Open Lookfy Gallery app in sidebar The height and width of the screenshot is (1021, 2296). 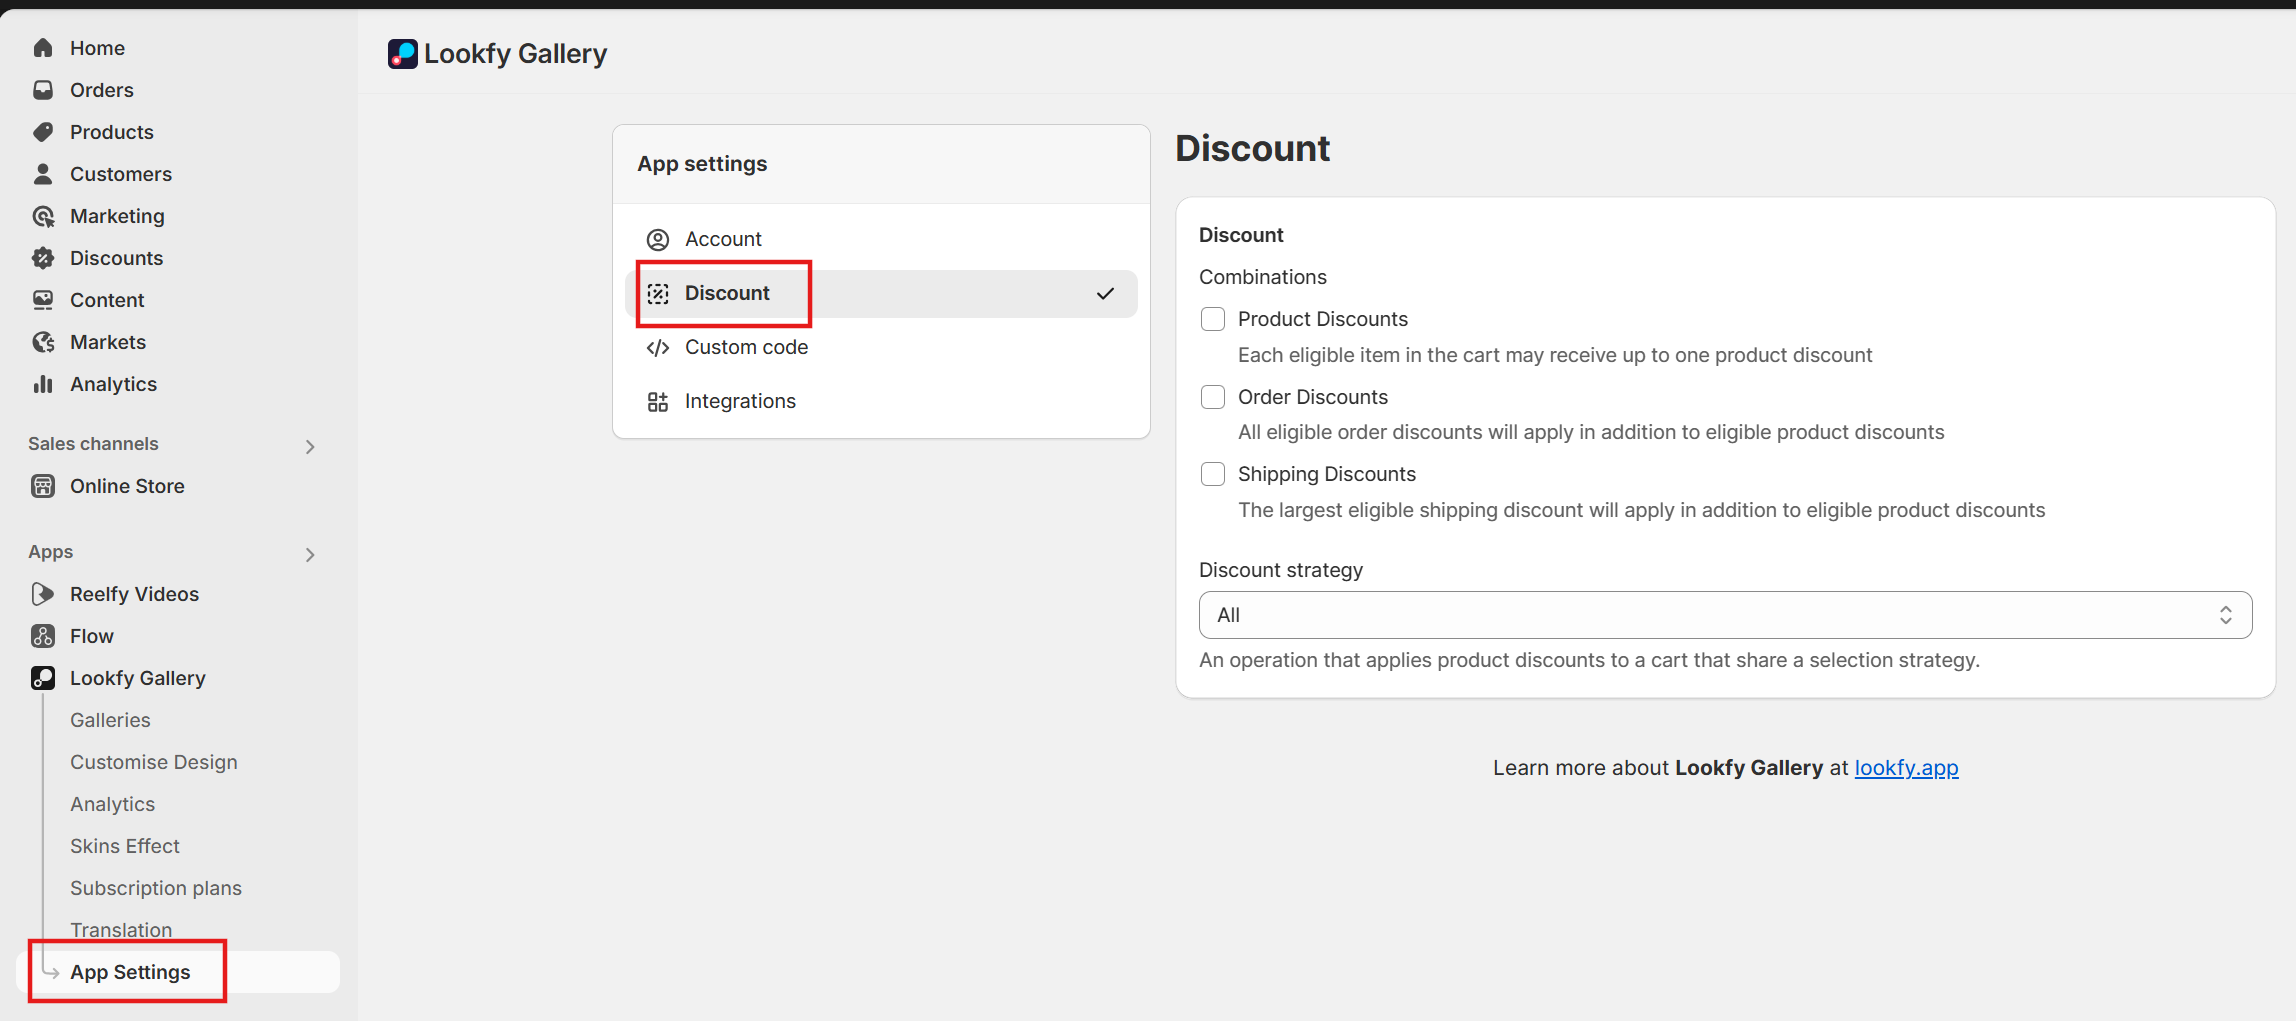click(x=138, y=678)
